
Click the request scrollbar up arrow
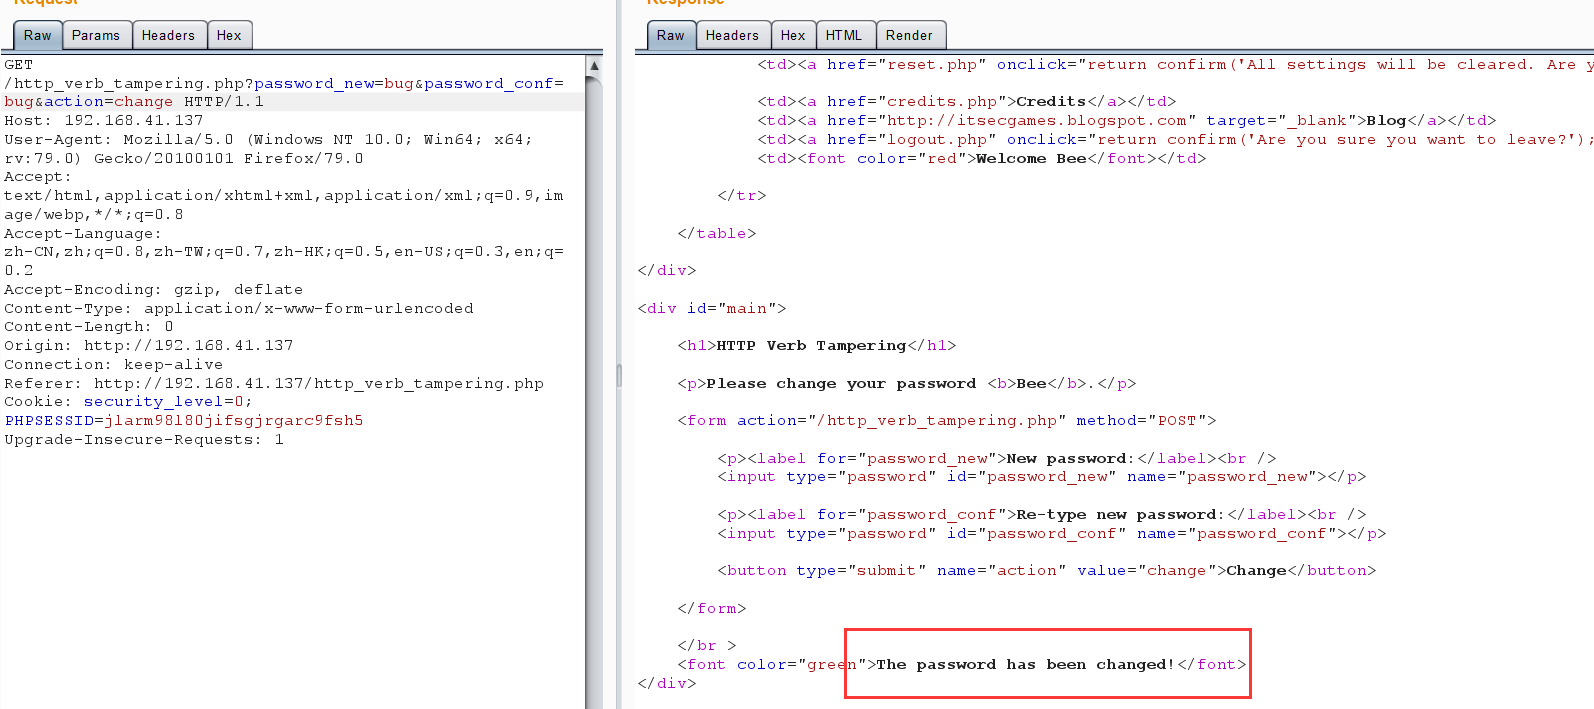(x=594, y=65)
